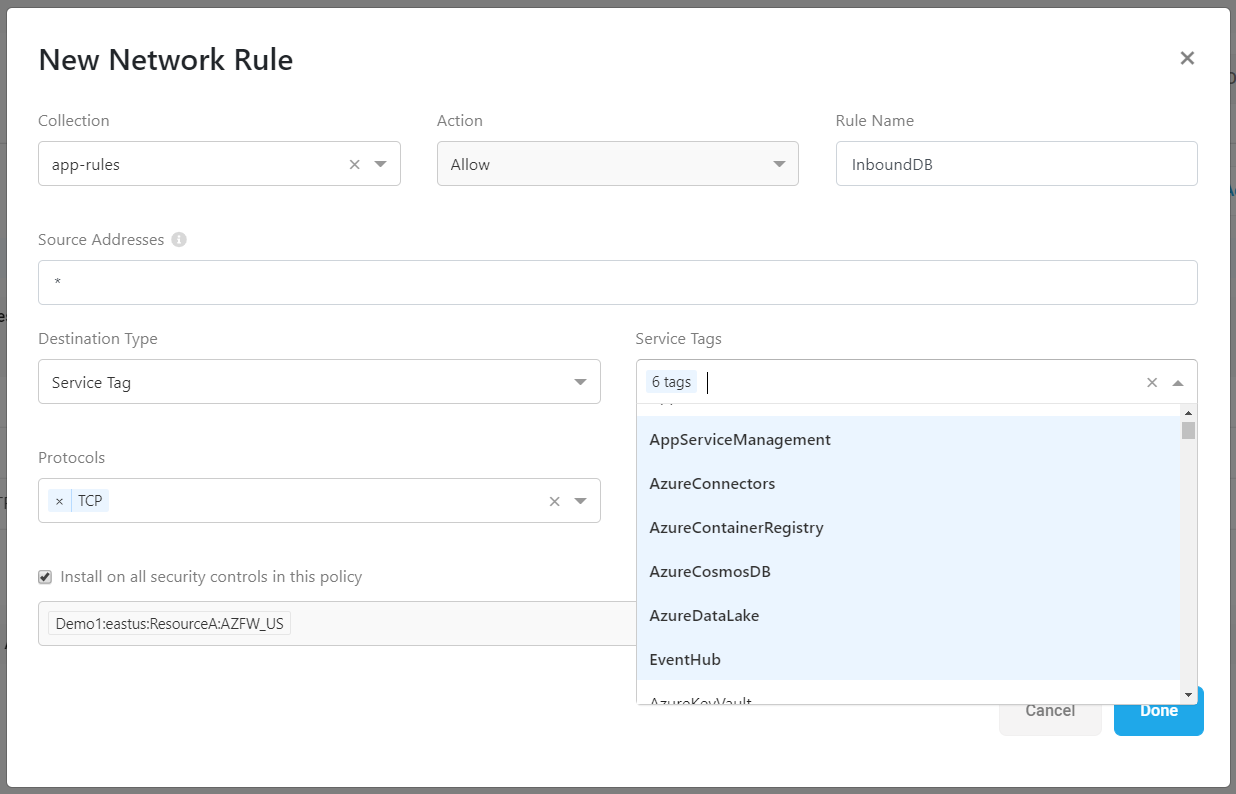Image resolution: width=1236 pixels, height=794 pixels.
Task: Click the Rule Name field InboundDB
Action: 1016,164
